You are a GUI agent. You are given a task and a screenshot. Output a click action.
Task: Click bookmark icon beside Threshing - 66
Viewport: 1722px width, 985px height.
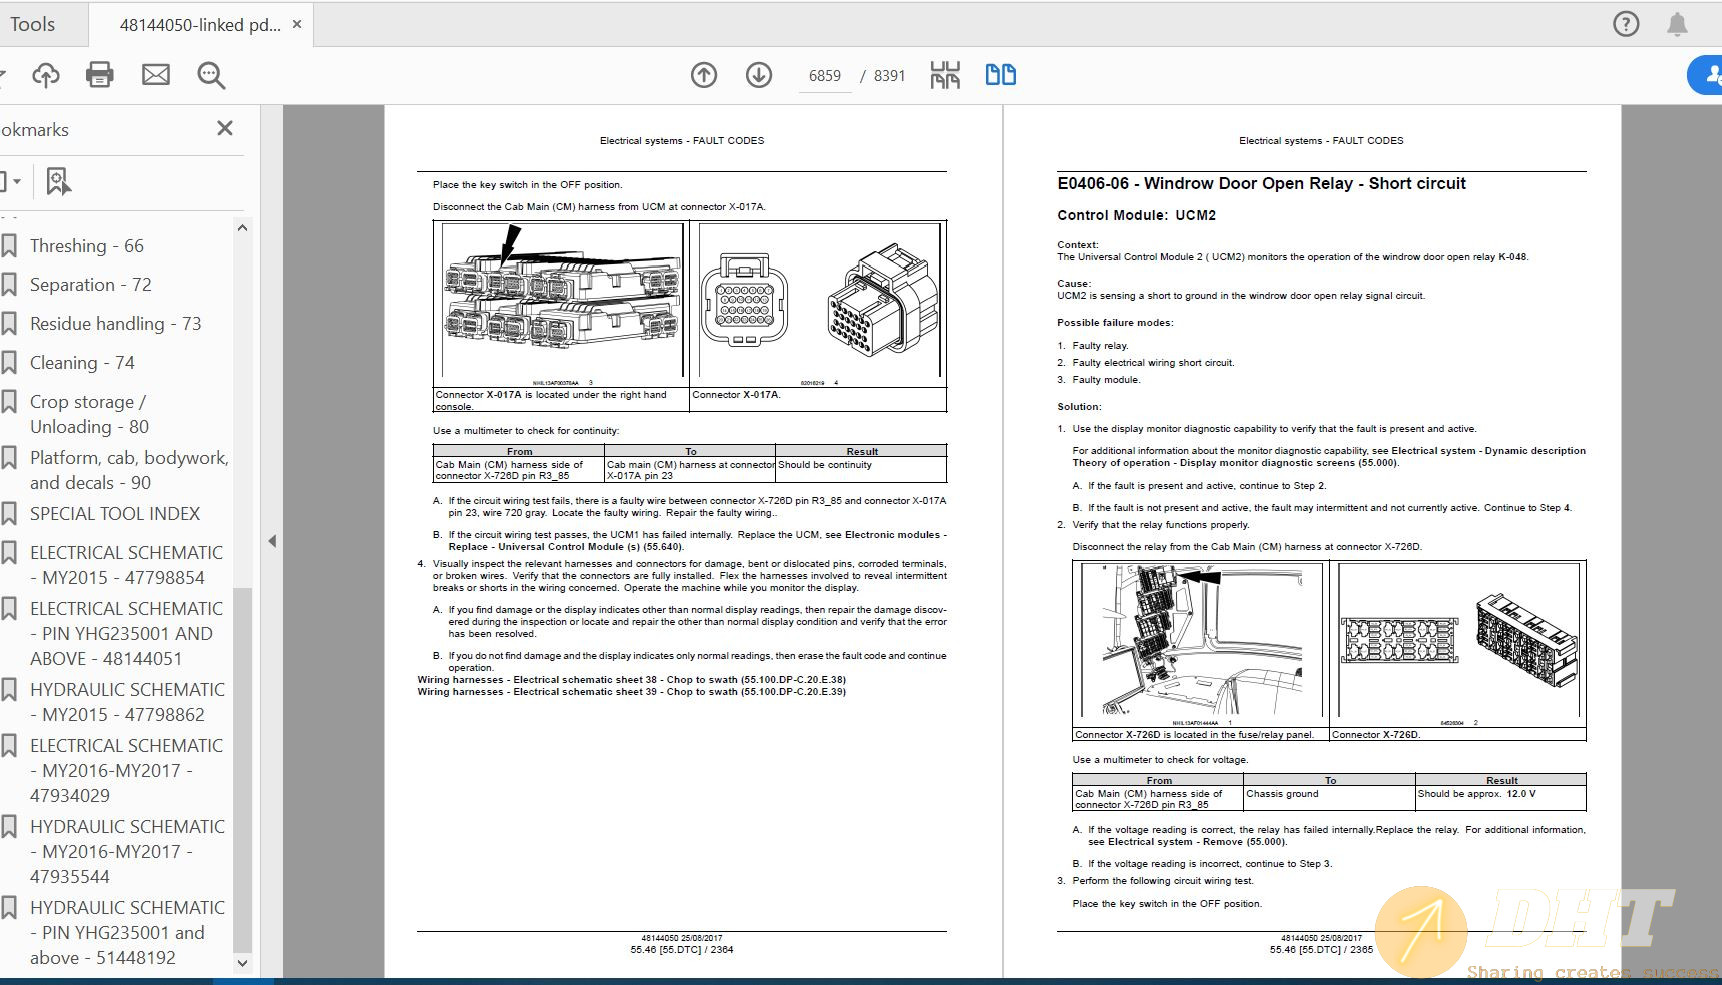9,246
